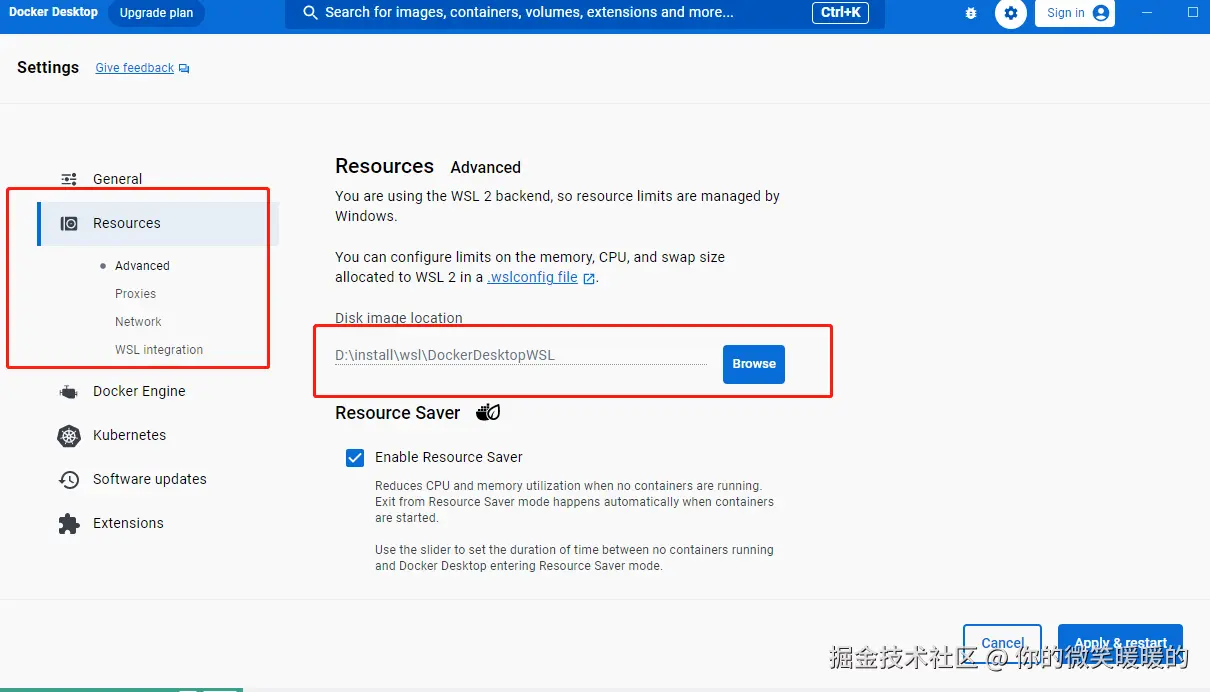This screenshot has width=1210, height=692.
Task: Open Proxies under Resources
Action: tap(135, 294)
